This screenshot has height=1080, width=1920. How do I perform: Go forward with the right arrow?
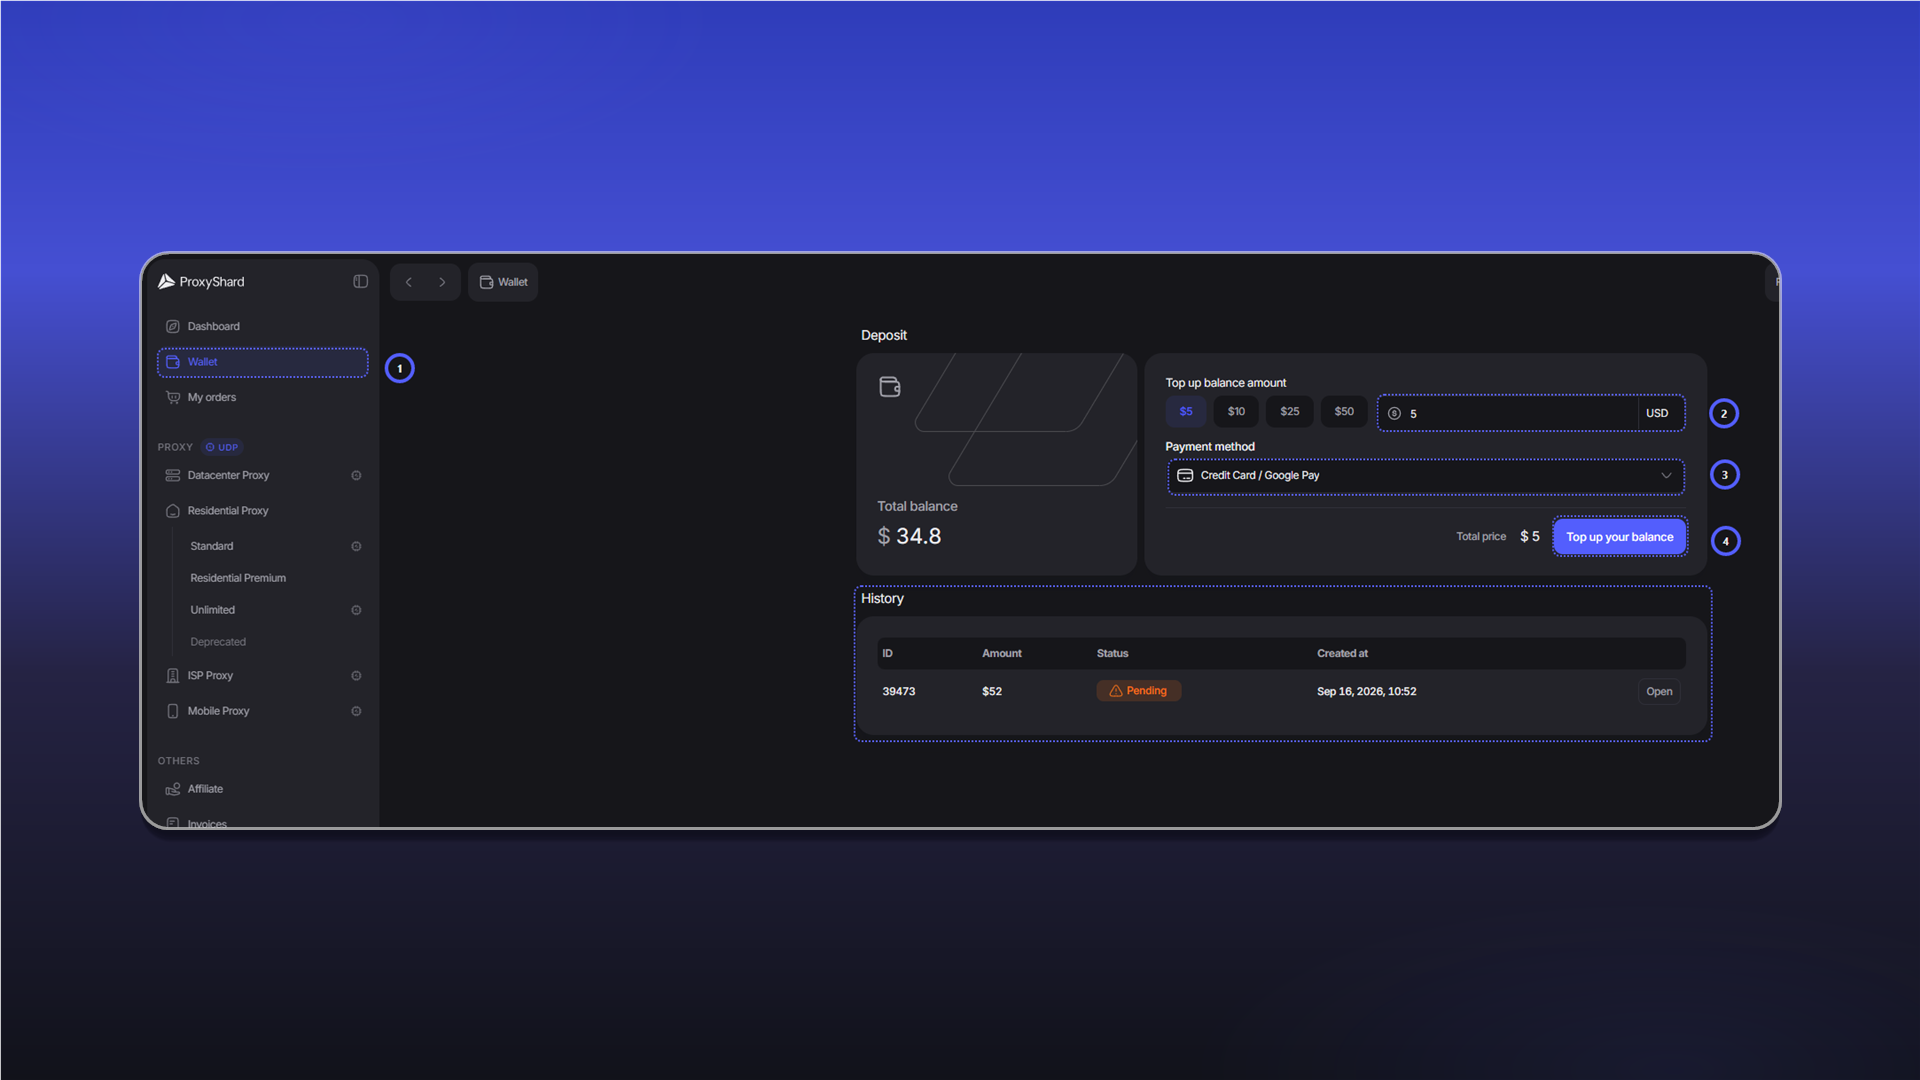tap(442, 282)
